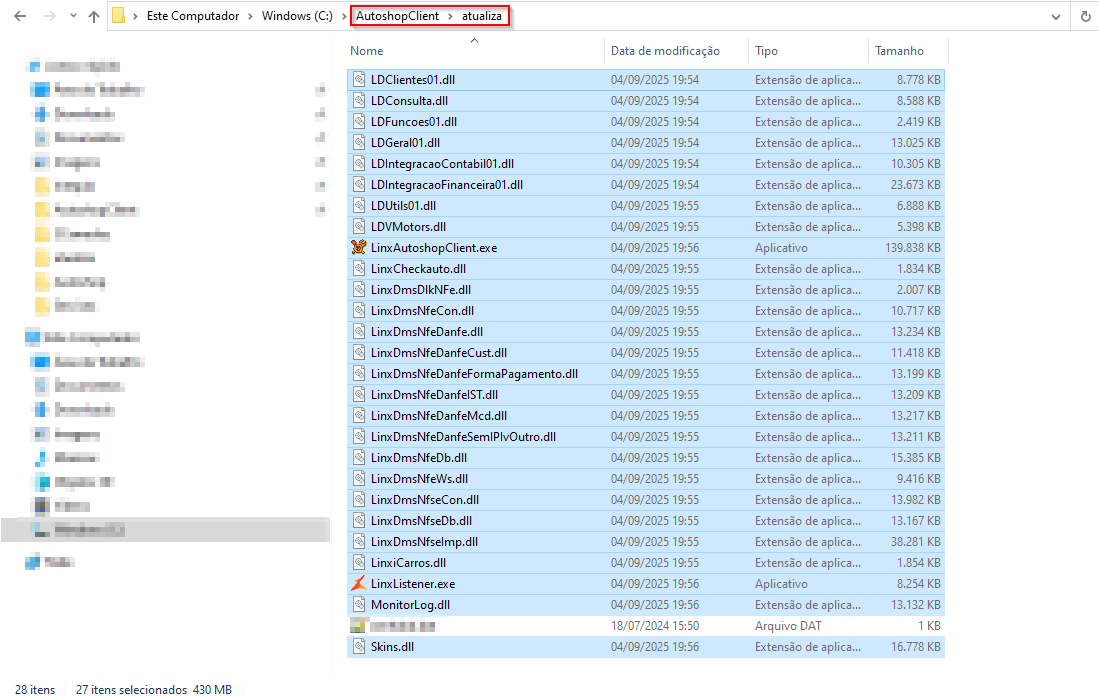Navigate to Este Computador breadcrumb

(x=193, y=15)
